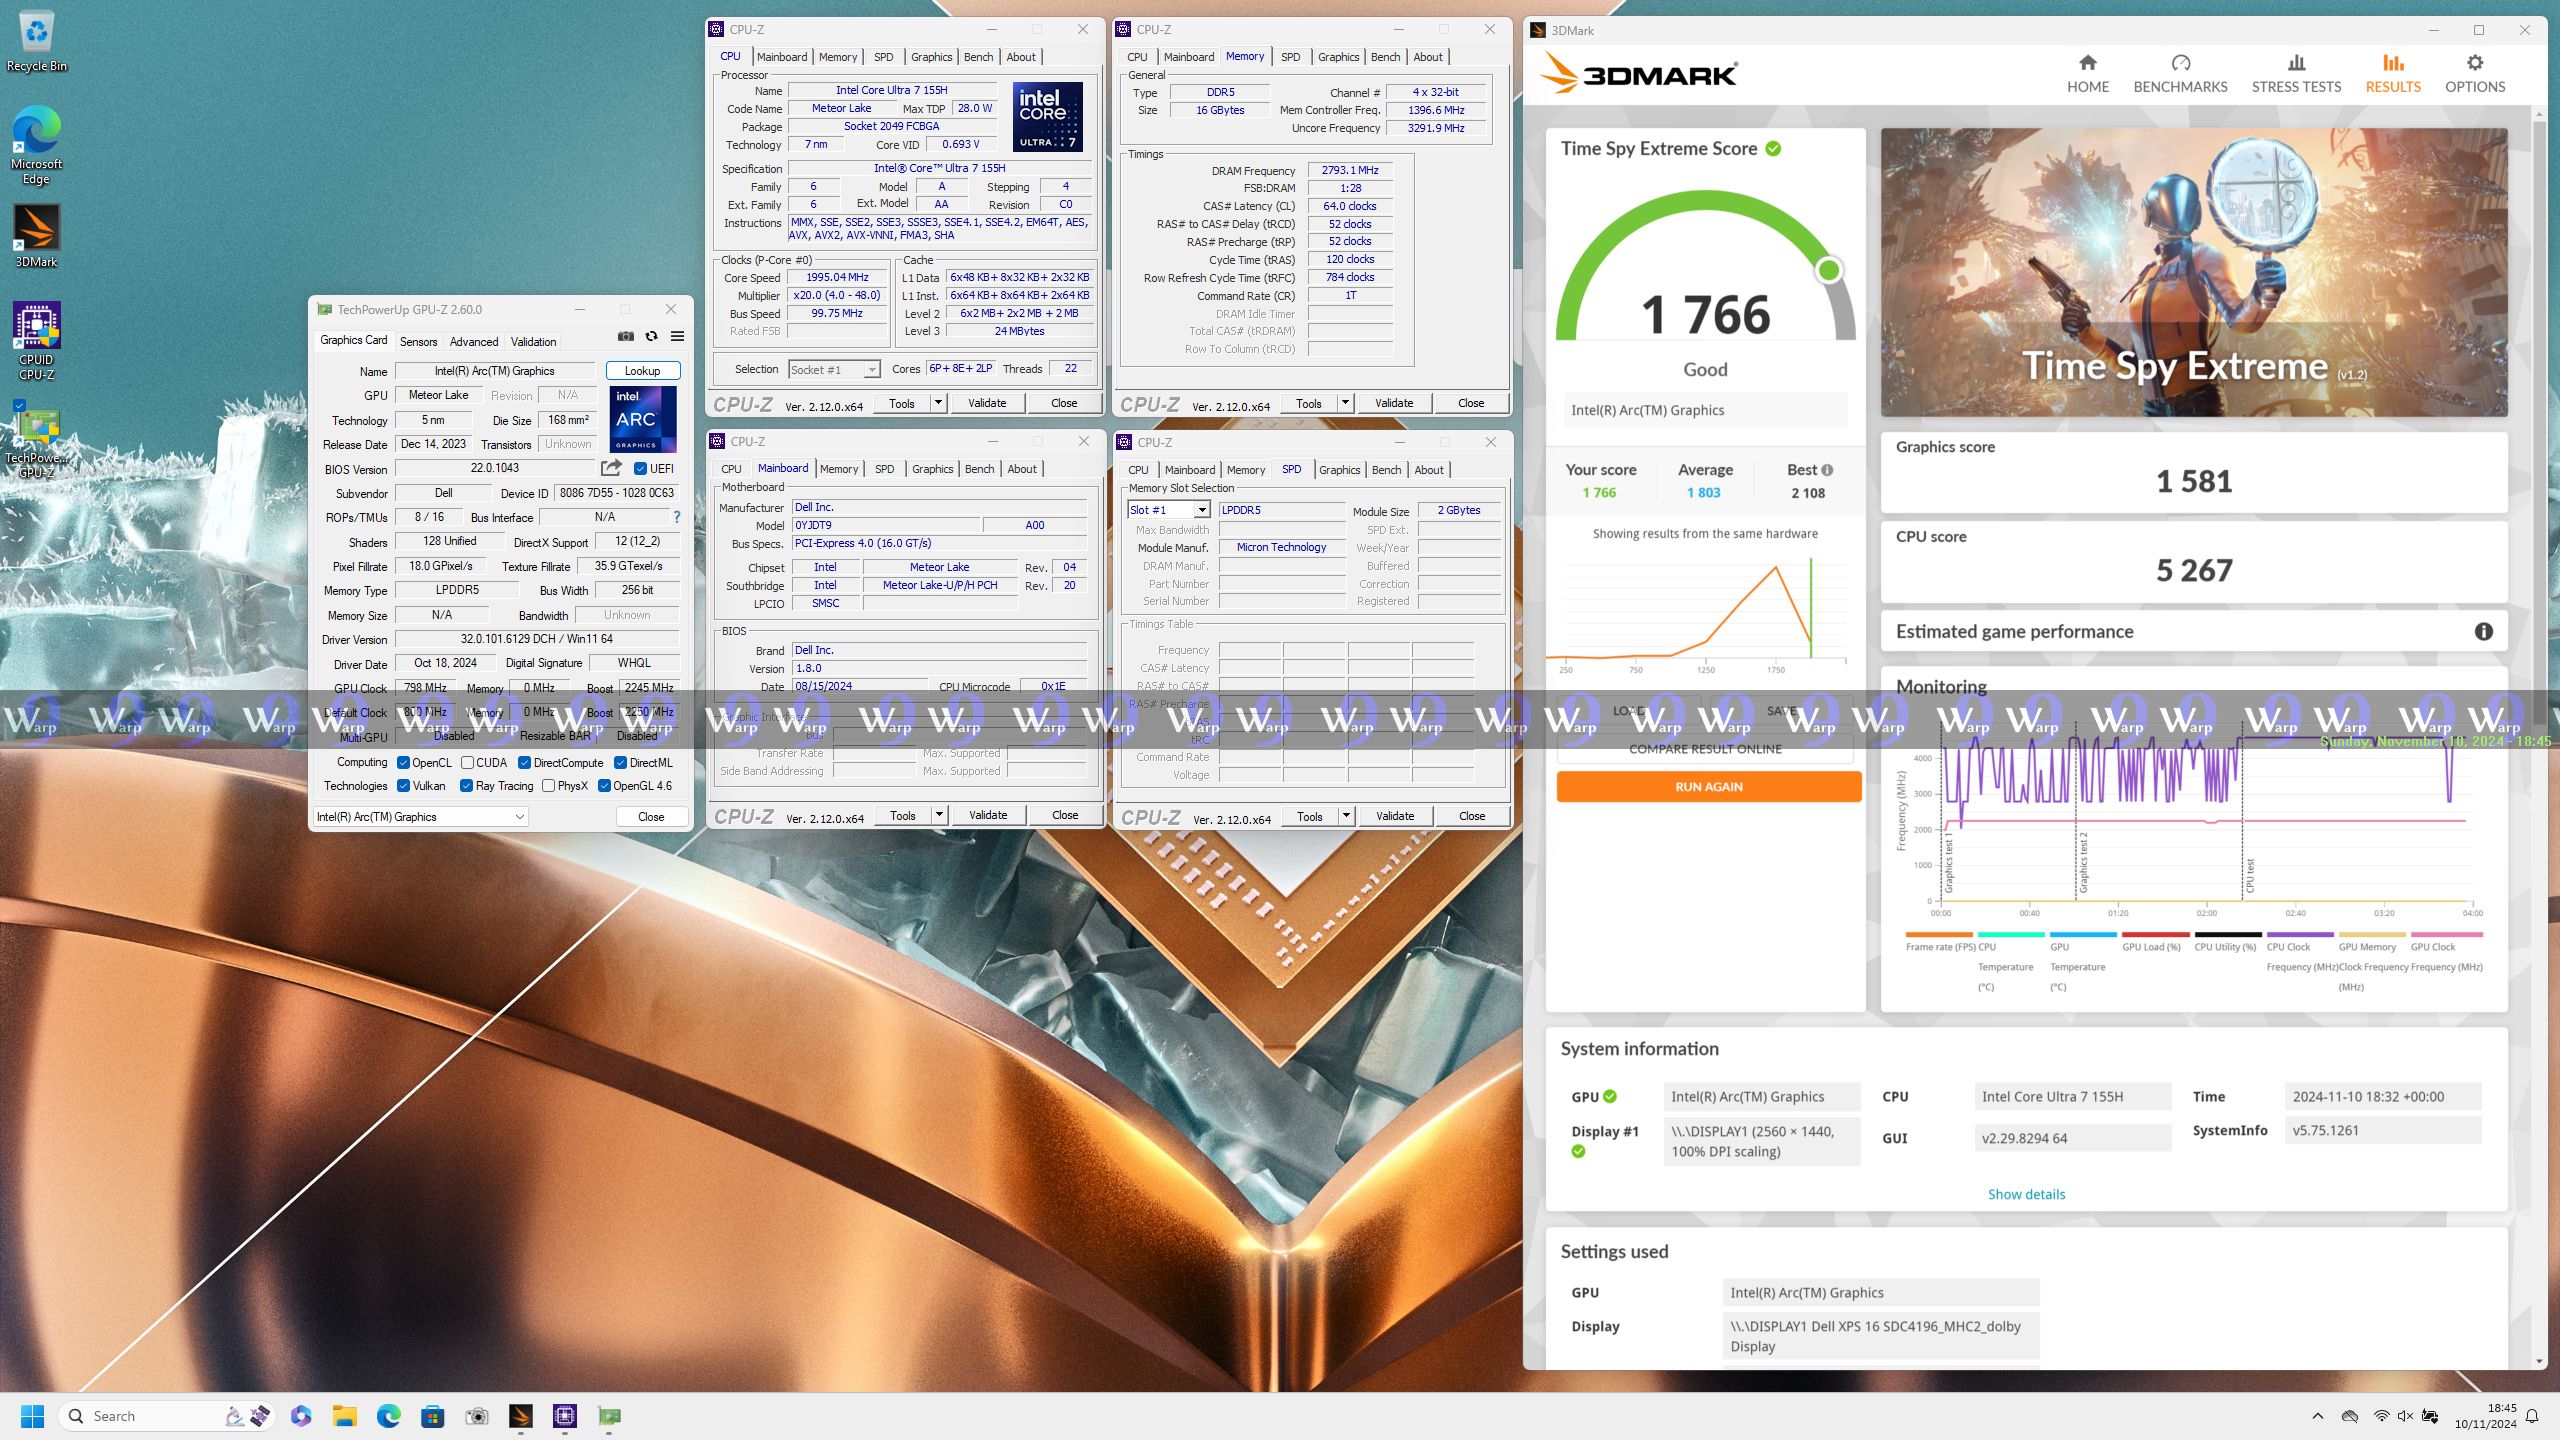The width and height of the screenshot is (2560, 1440).
Task: Open Microsoft Store from the taskbar
Action: (x=432, y=1416)
